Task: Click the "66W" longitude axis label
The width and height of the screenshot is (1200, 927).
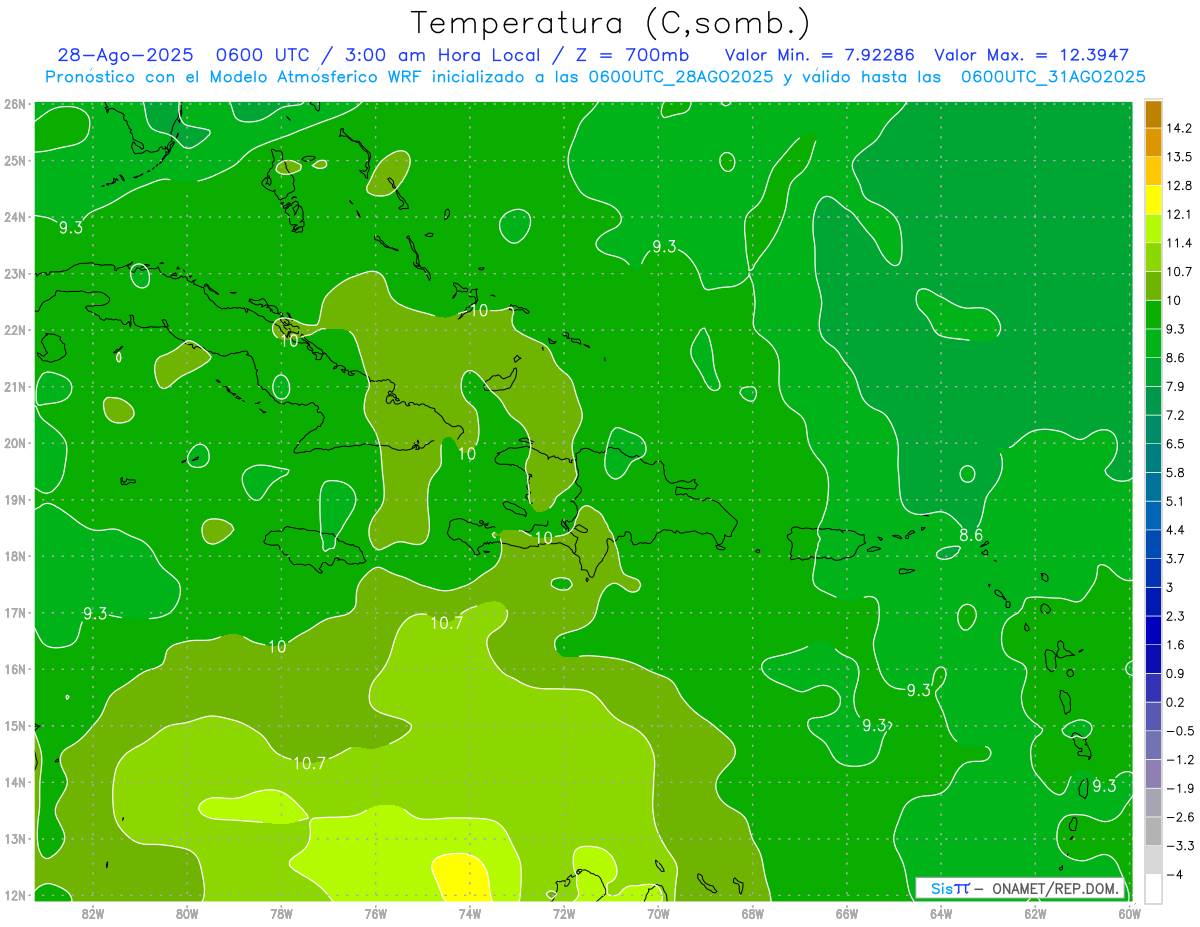Action: click(x=847, y=912)
